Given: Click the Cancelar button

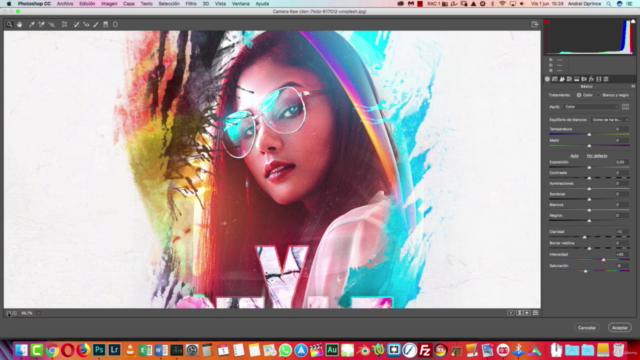Looking at the screenshot, I should point(587,328).
